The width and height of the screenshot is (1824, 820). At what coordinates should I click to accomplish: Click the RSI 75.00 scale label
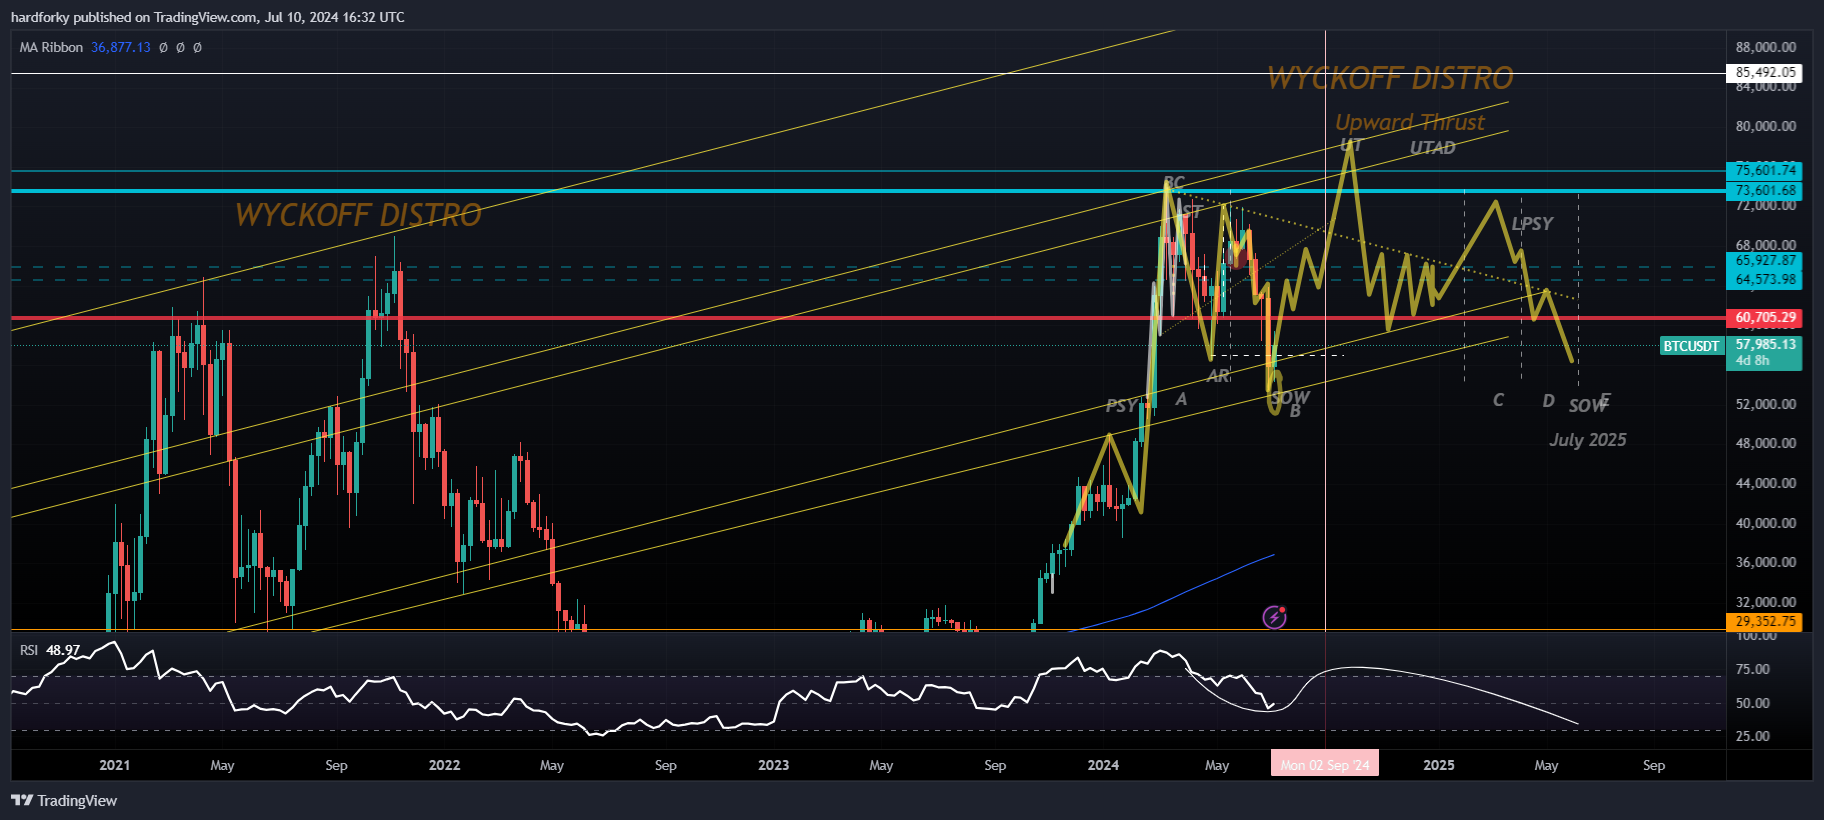pyautogui.click(x=1752, y=669)
